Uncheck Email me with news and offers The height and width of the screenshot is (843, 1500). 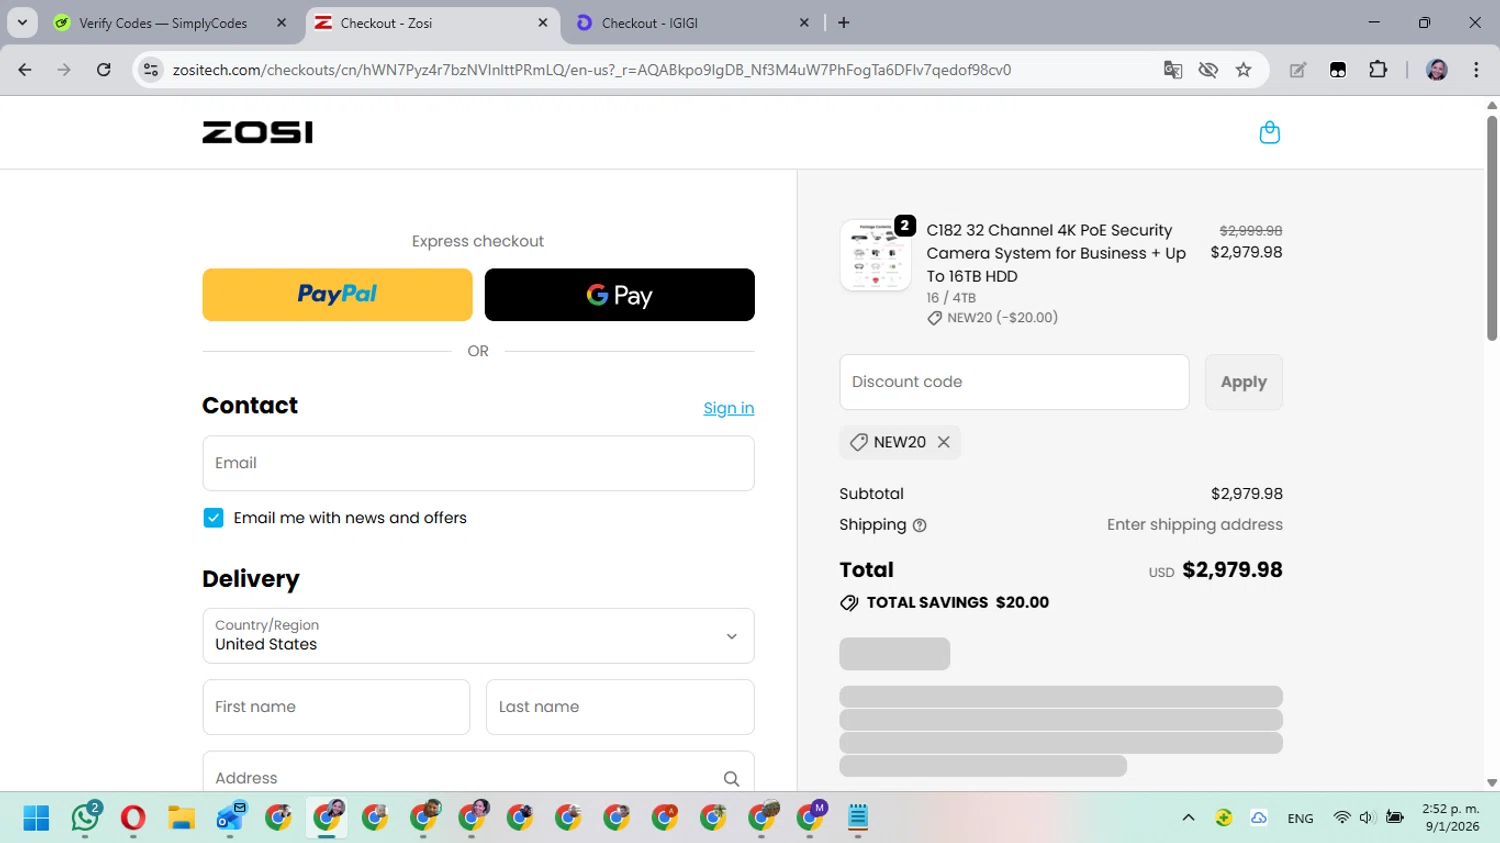coord(213,518)
